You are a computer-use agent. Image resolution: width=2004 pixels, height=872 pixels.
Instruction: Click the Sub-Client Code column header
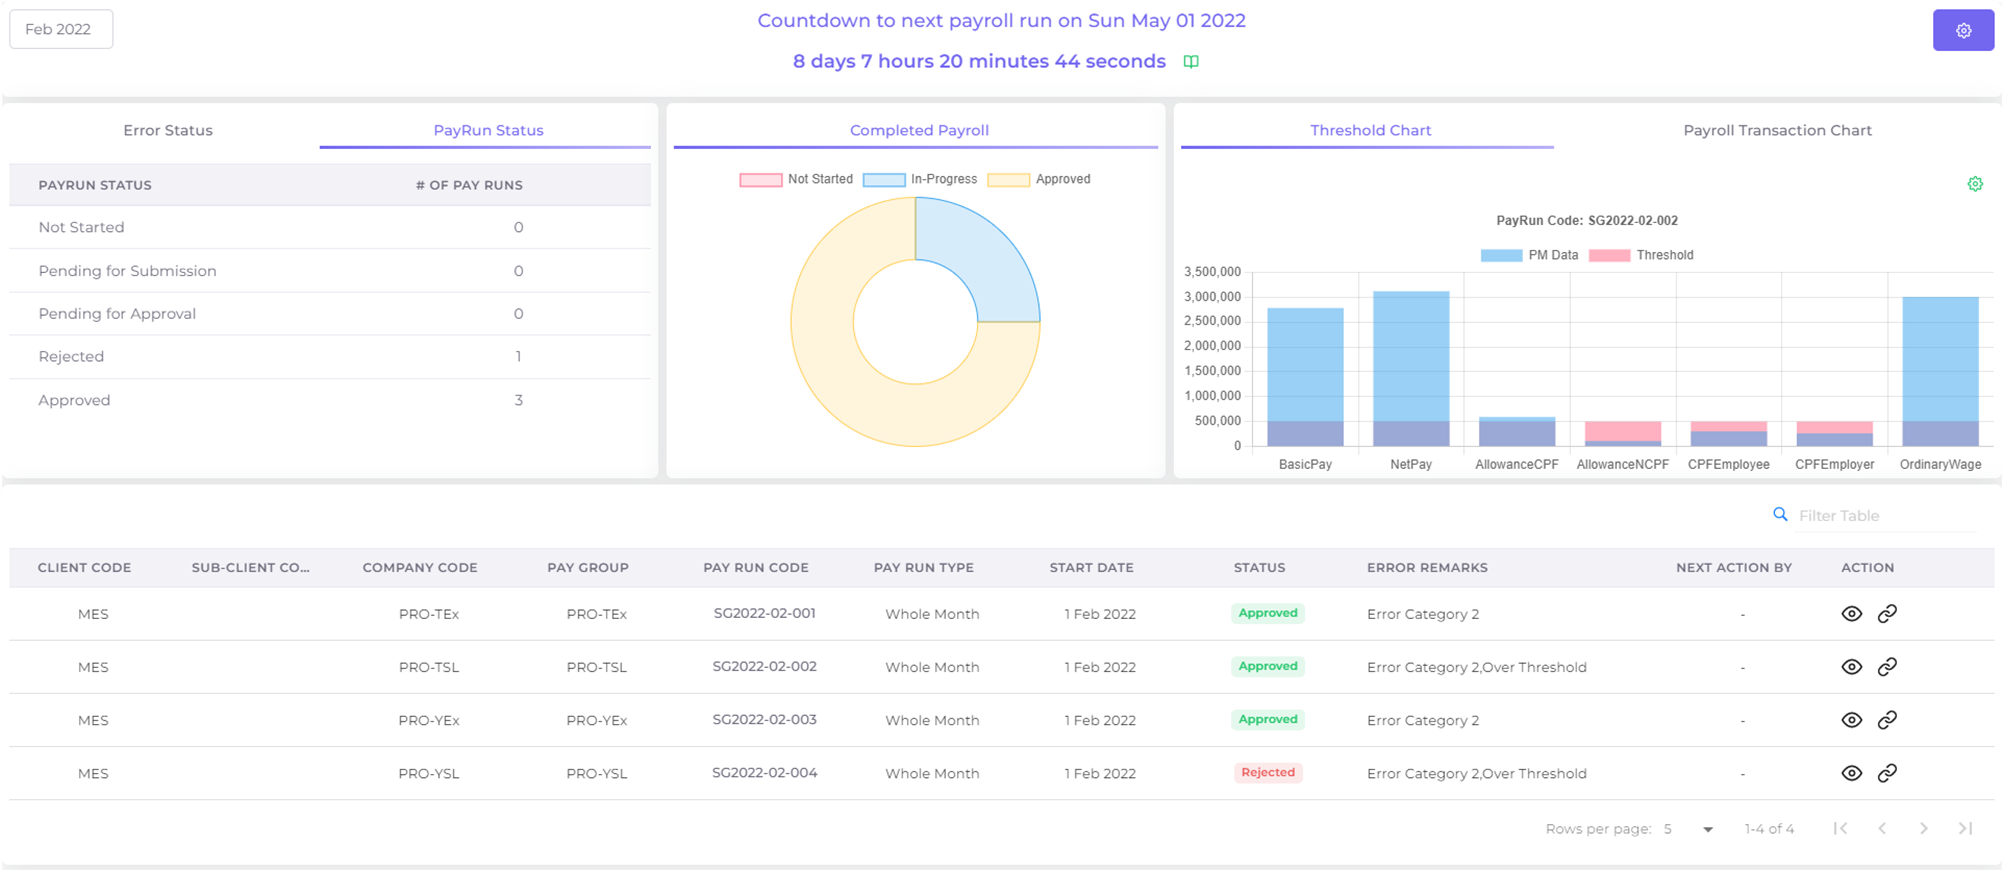point(250,567)
